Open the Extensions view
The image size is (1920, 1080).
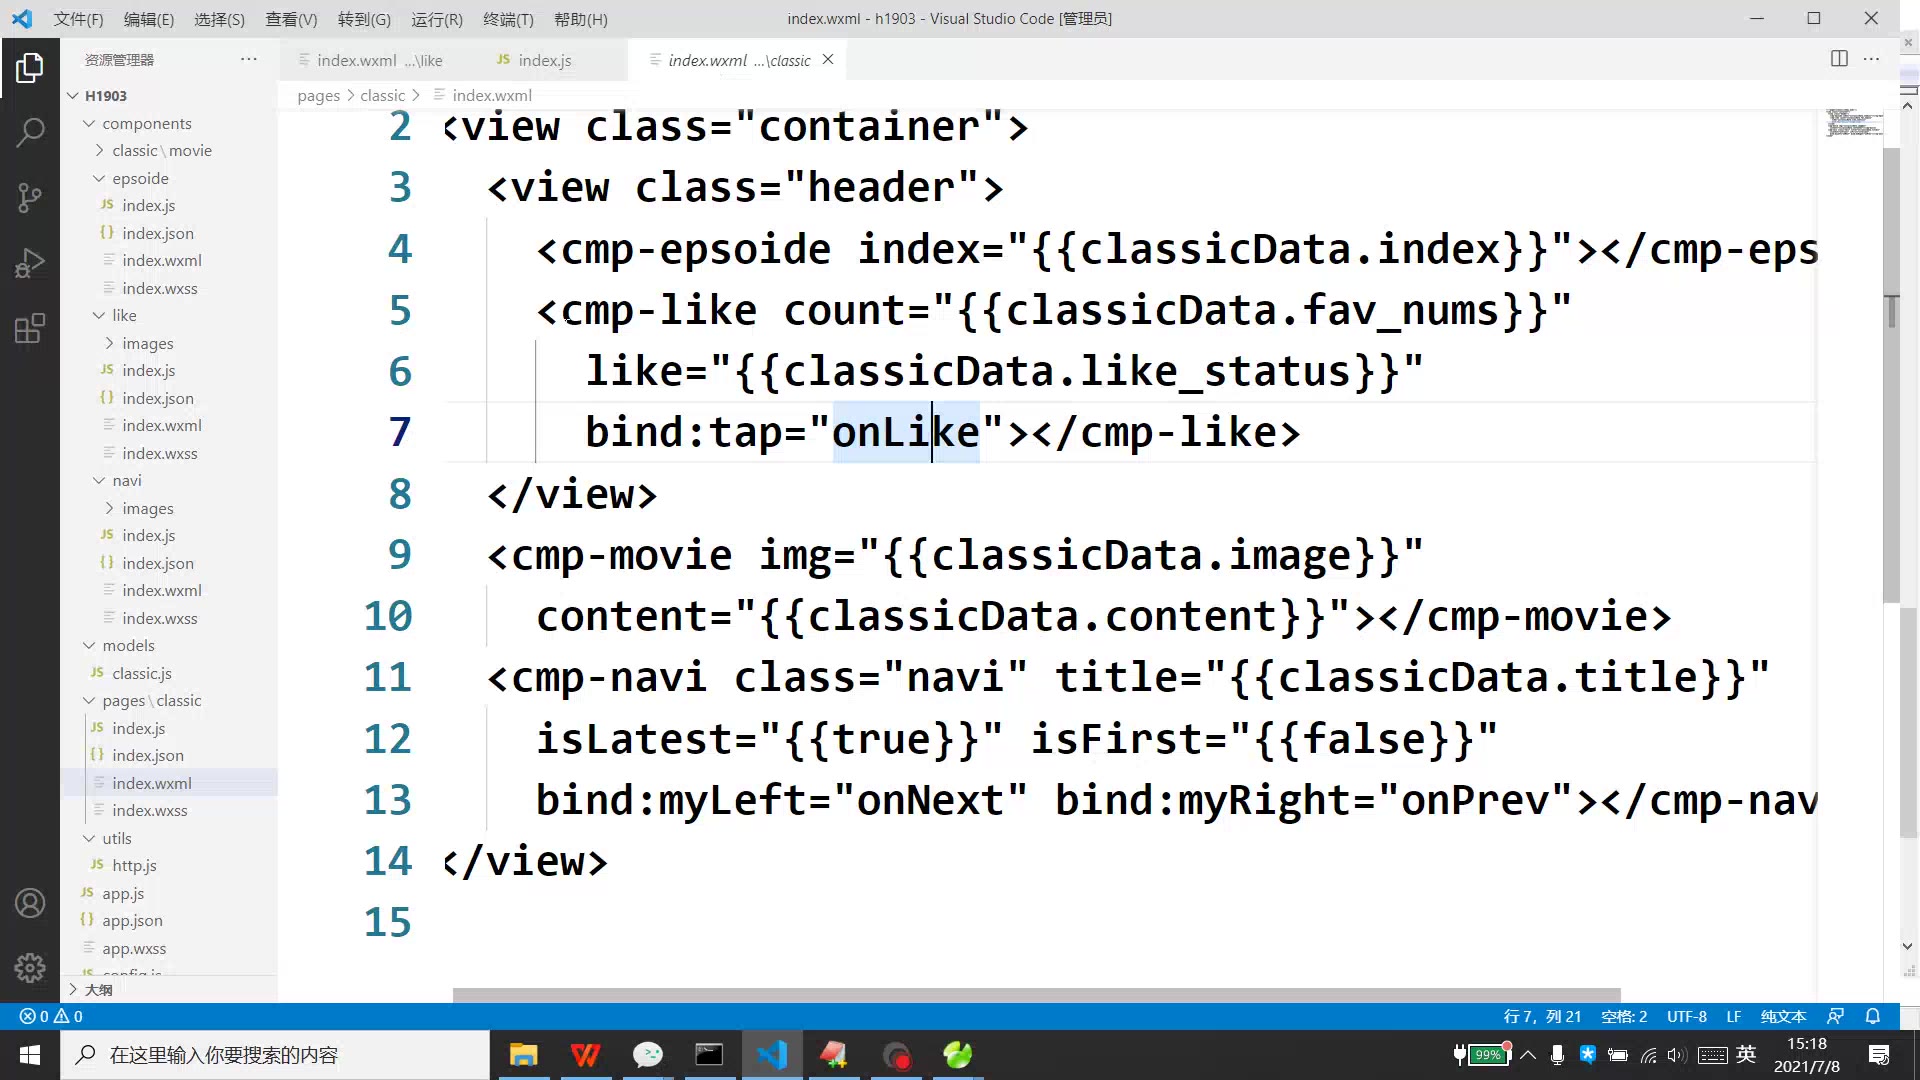pyautogui.click(x=30, y=328)
